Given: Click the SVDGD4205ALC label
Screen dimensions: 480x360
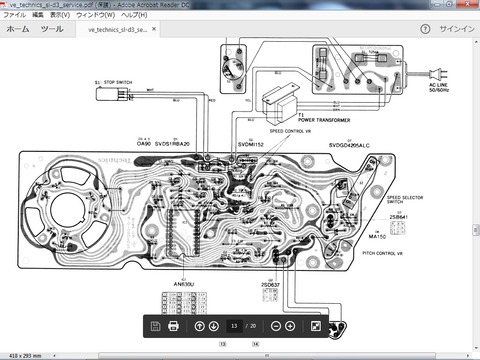Looking at the screenshot, I should coord(349,145).
